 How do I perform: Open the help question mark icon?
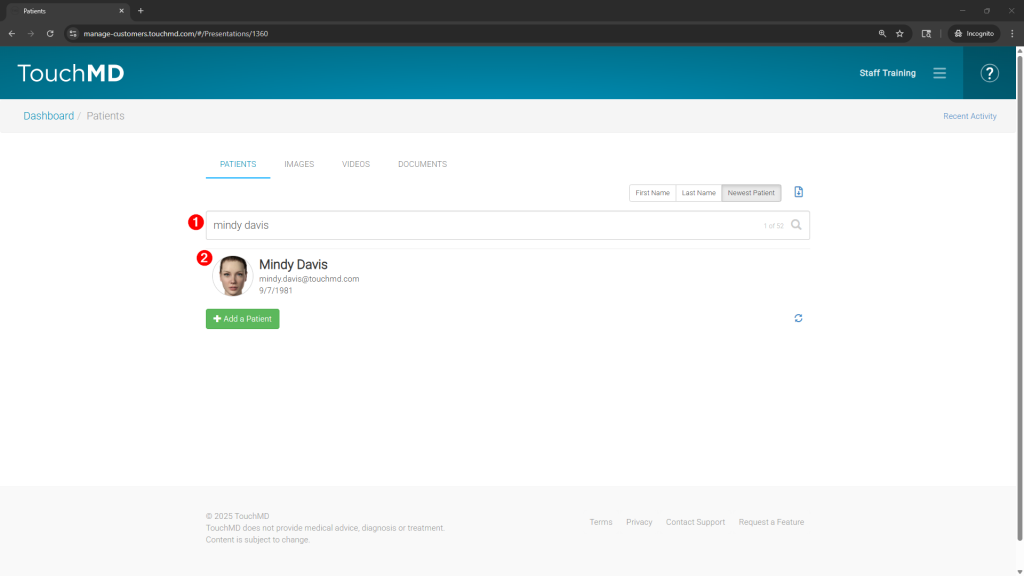point(989,73)
